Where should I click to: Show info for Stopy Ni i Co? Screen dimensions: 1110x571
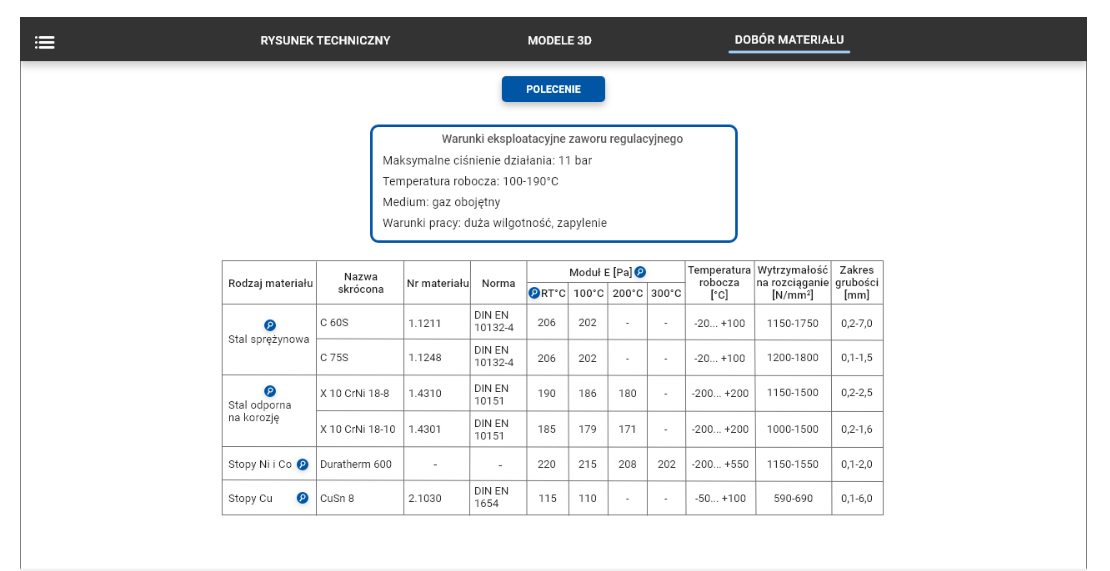(x=302, y=464)
